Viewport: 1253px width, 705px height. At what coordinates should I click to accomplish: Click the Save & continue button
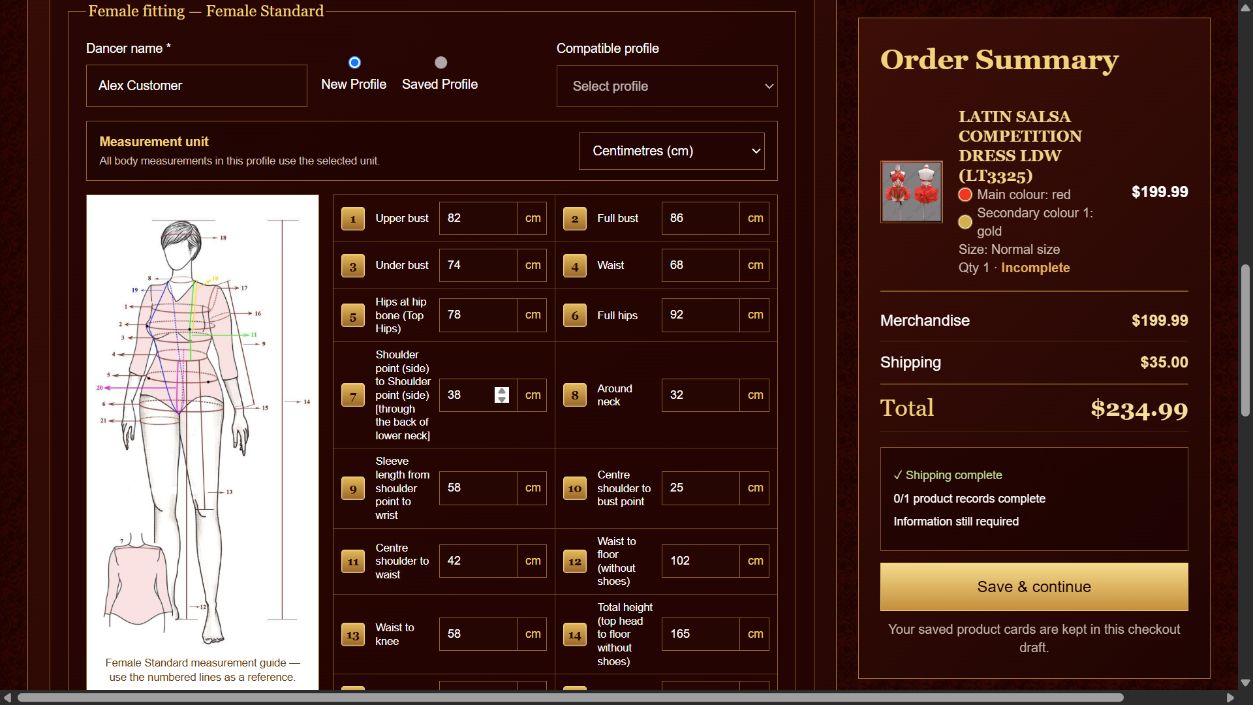pos(1034,587)
